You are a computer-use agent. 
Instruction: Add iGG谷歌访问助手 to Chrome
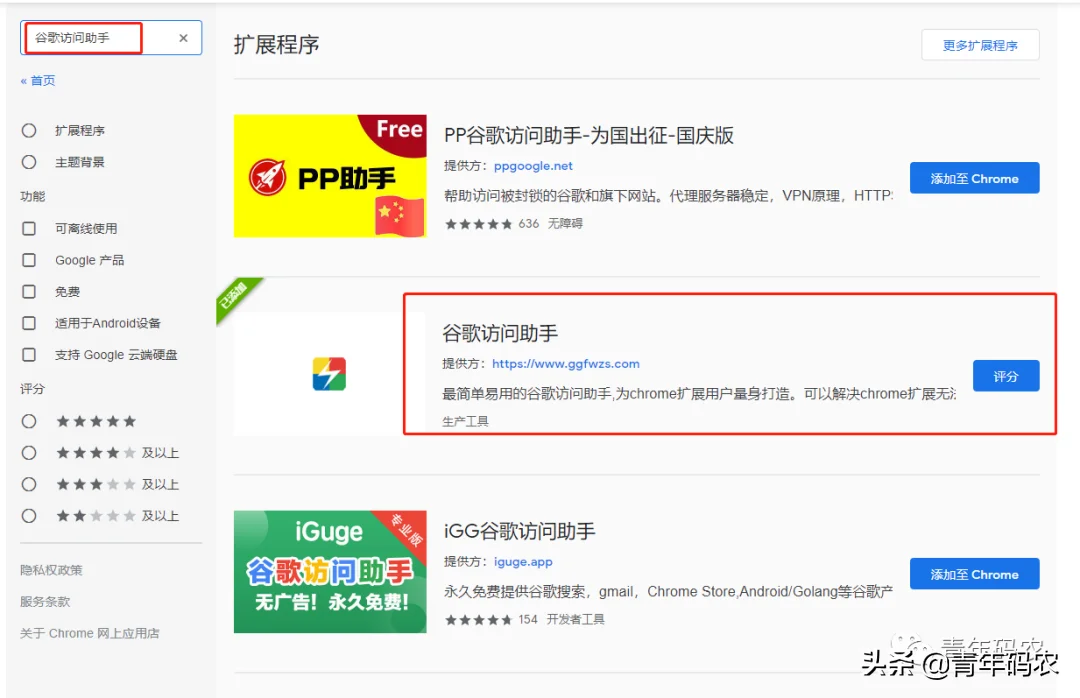point(974,574)
